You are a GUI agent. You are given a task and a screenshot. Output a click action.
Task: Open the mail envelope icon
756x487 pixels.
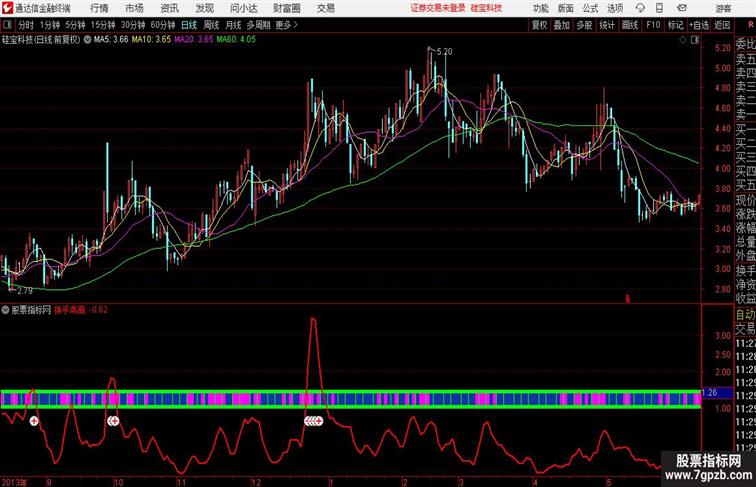tap(681, 8)
